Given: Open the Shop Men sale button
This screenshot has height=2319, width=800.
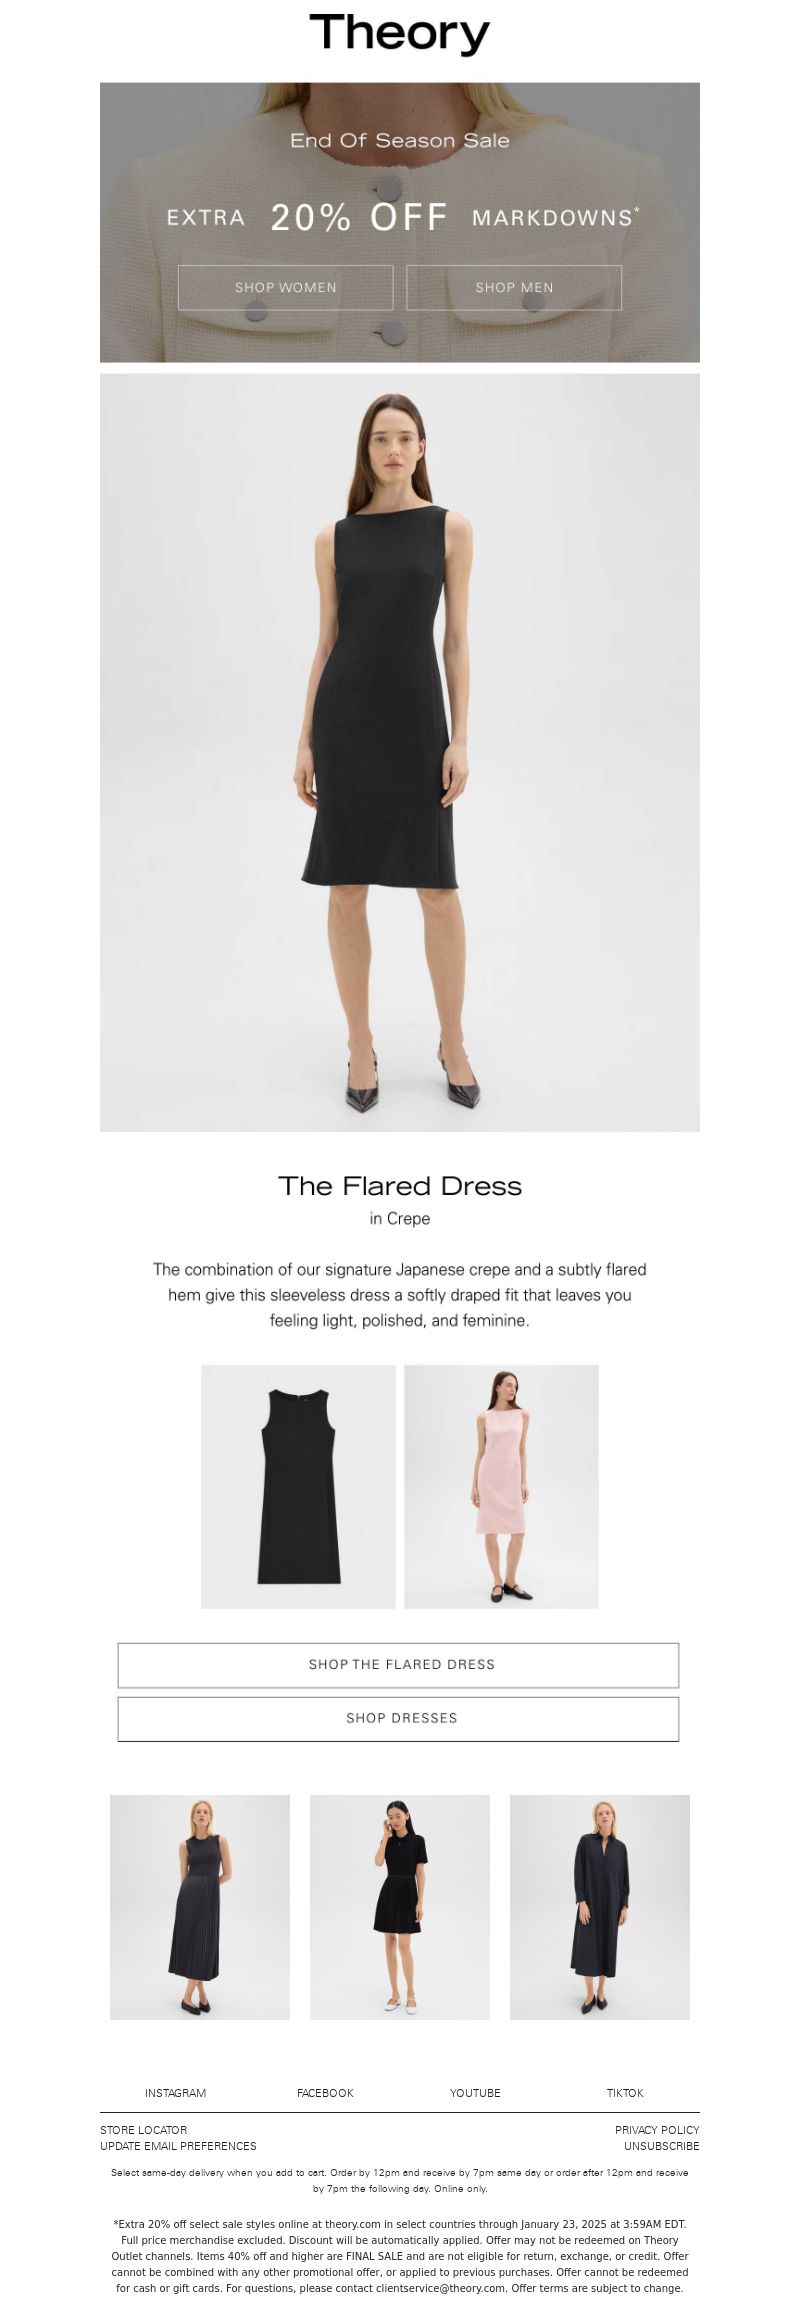Looking at the screenshot, I should click(x=514, y=287).
